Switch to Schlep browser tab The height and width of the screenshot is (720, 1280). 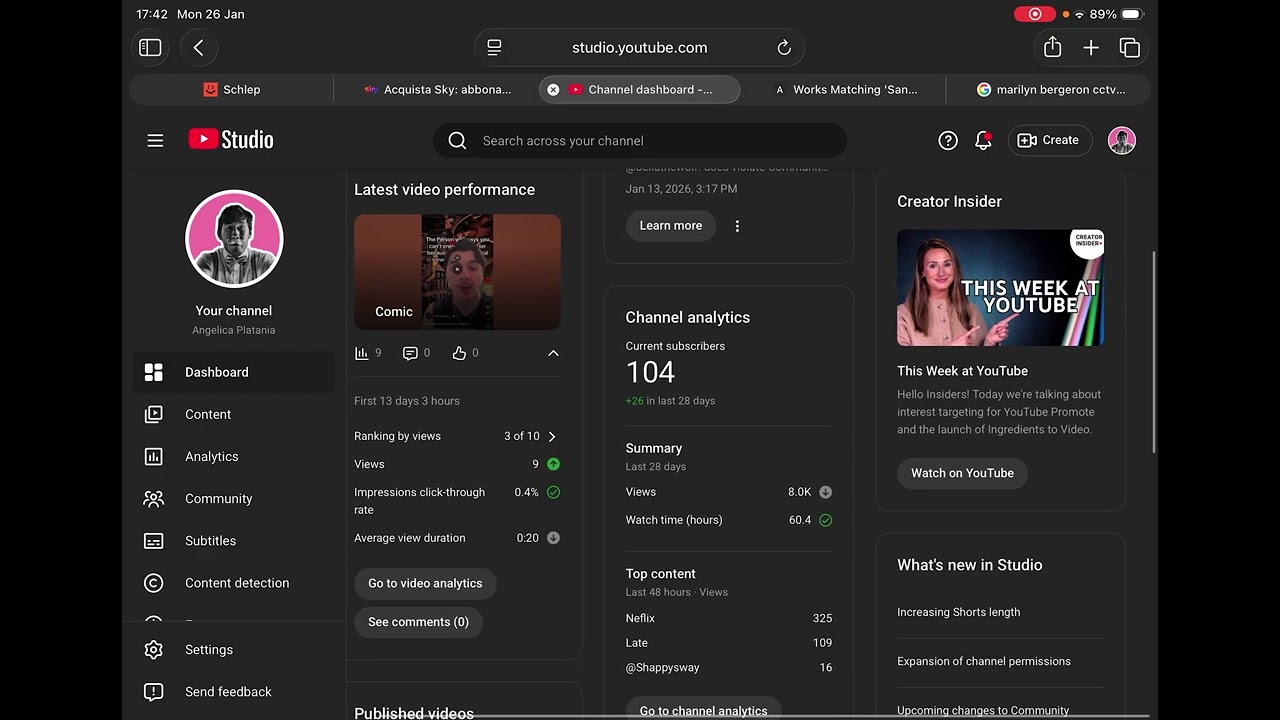click(x=232, y=90)
